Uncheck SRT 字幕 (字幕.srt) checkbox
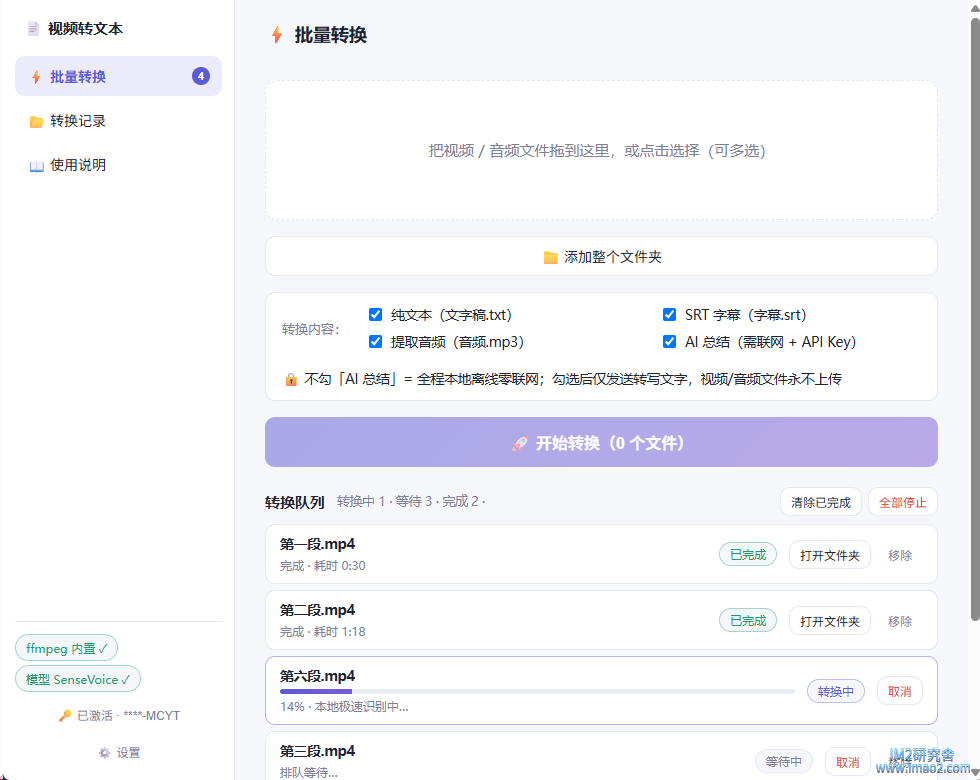Image resolution: width=980 pixels, height=780 pixels. 669,314
